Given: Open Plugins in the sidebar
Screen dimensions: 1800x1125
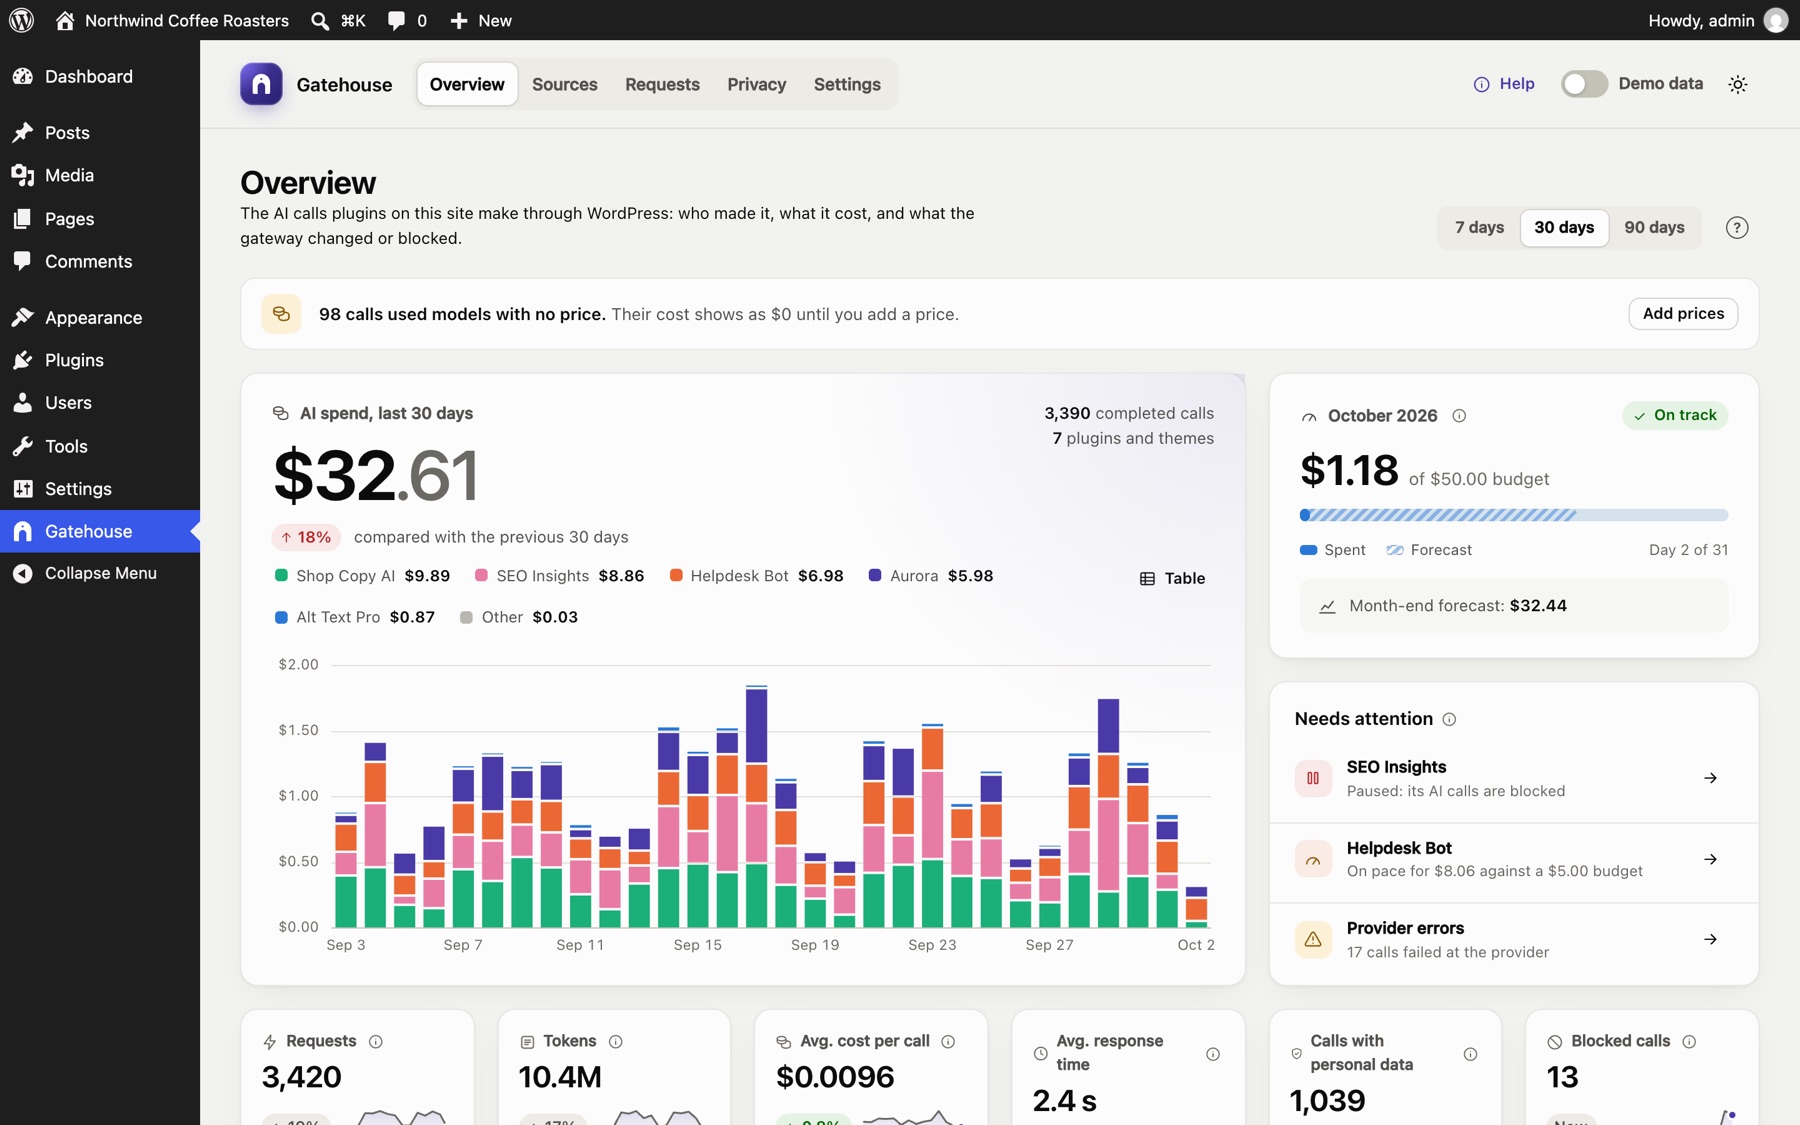Looking at the screenshot, I should [x=100, y=360].
